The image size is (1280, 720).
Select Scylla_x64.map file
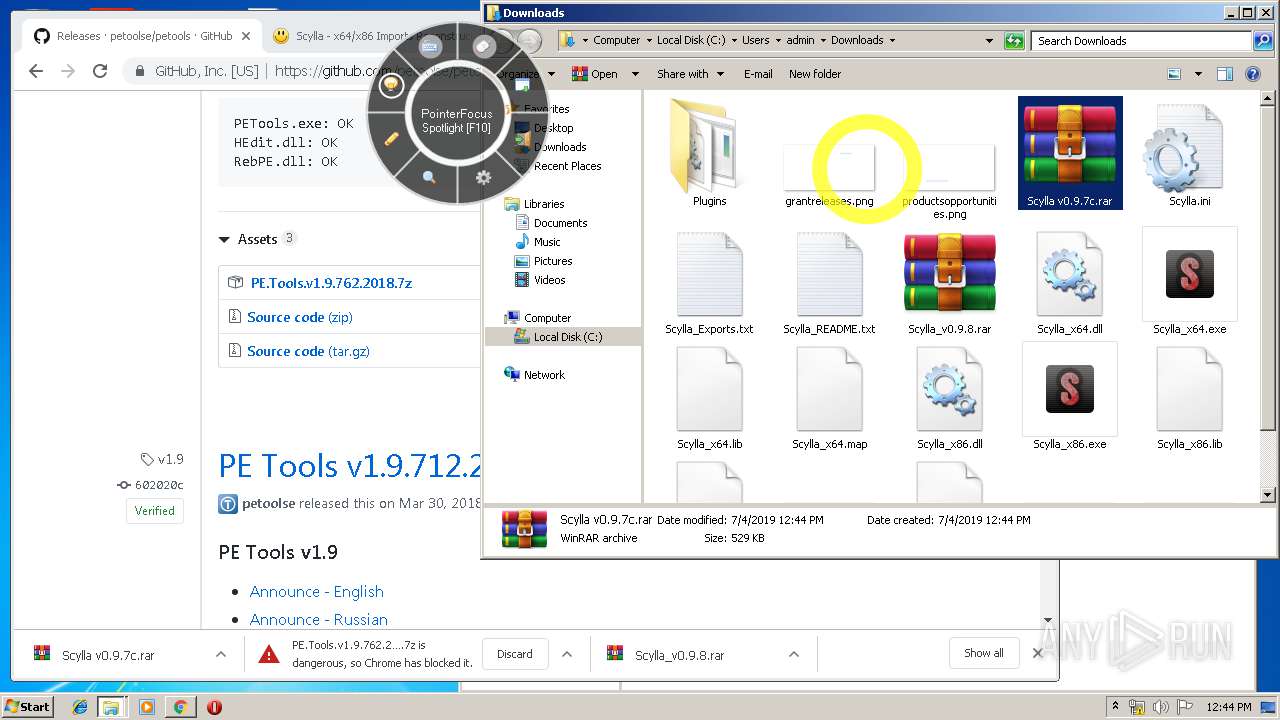coord(829,398)
